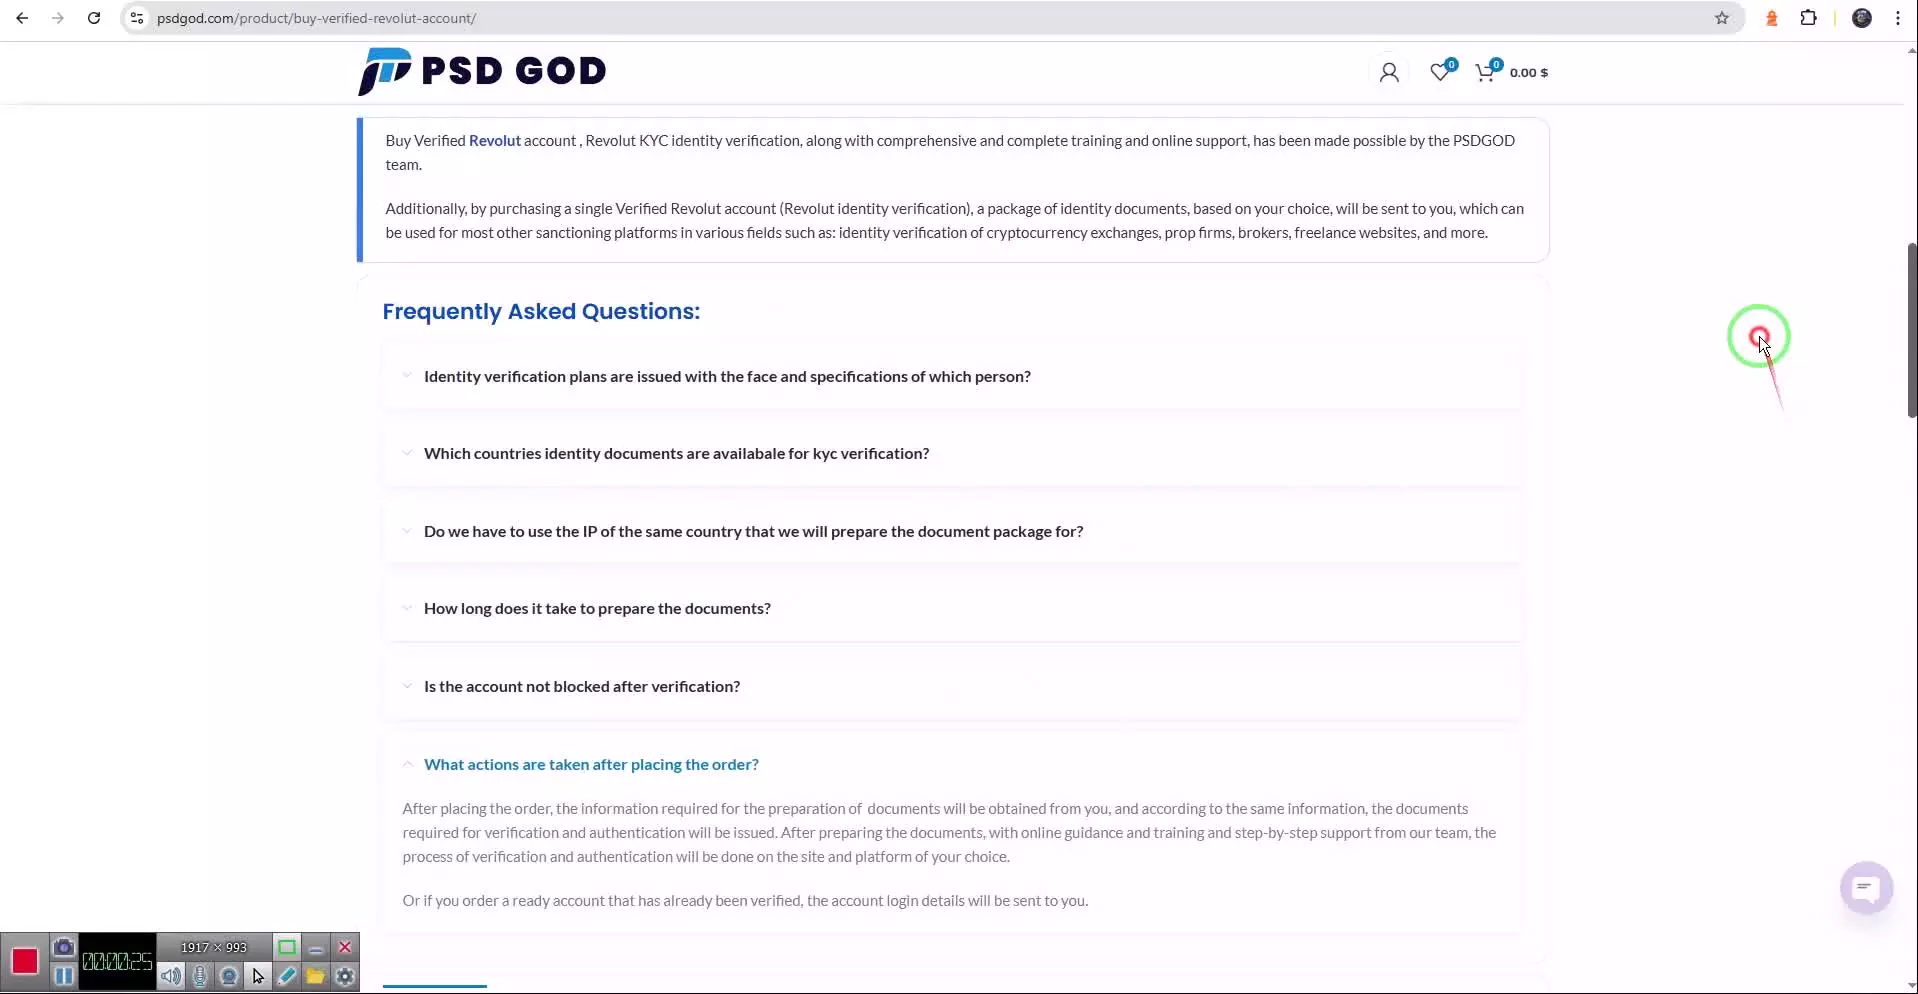Click chevron beside 'Identity verification plans' question

(407, 376)
